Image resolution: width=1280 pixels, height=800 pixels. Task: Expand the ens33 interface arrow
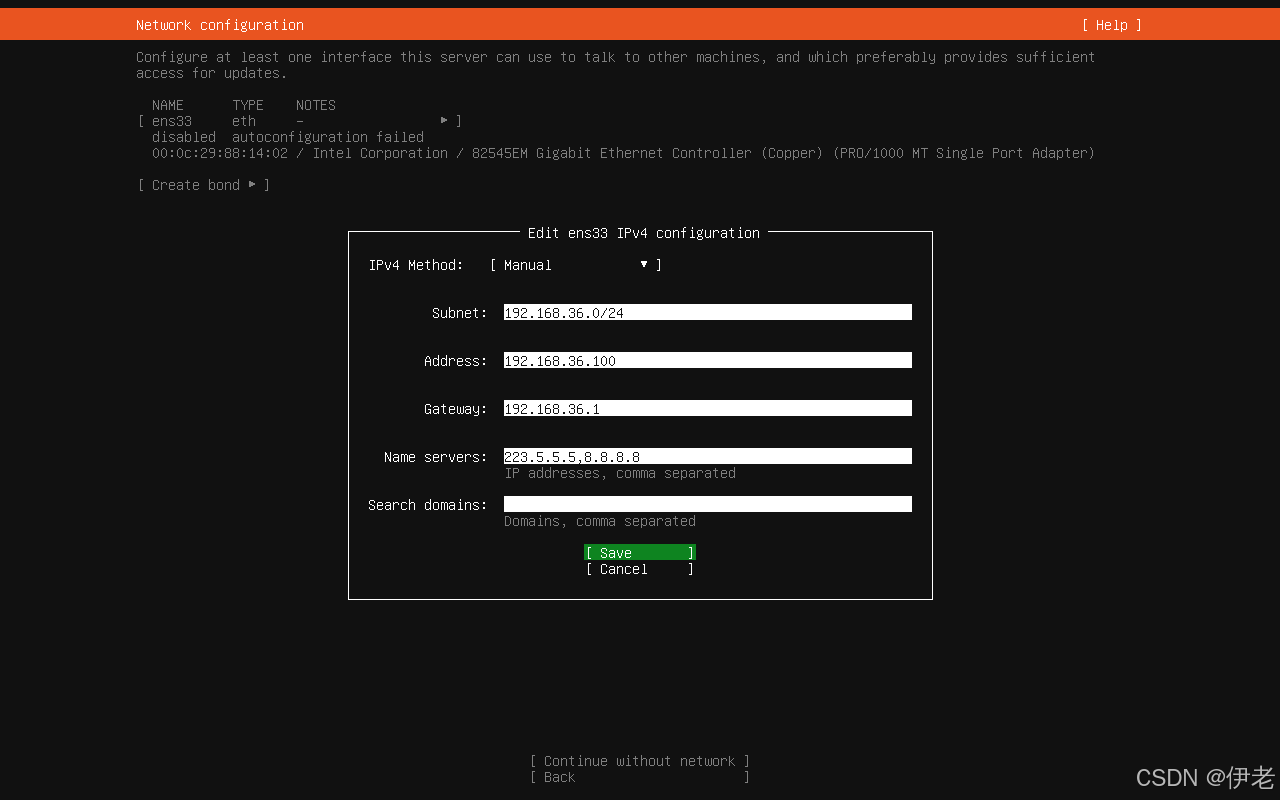click(x=444, y=121)
